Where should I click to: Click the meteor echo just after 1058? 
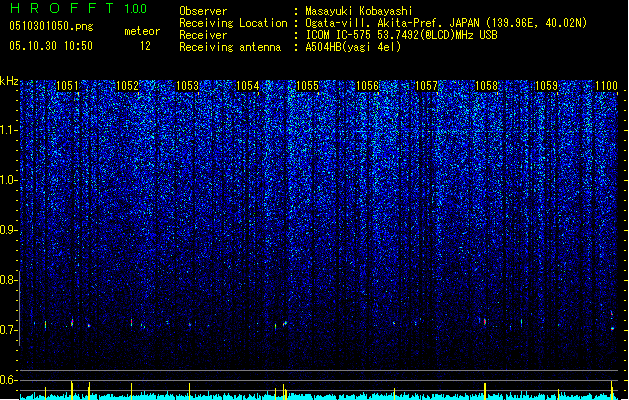[x=485, y=321]
